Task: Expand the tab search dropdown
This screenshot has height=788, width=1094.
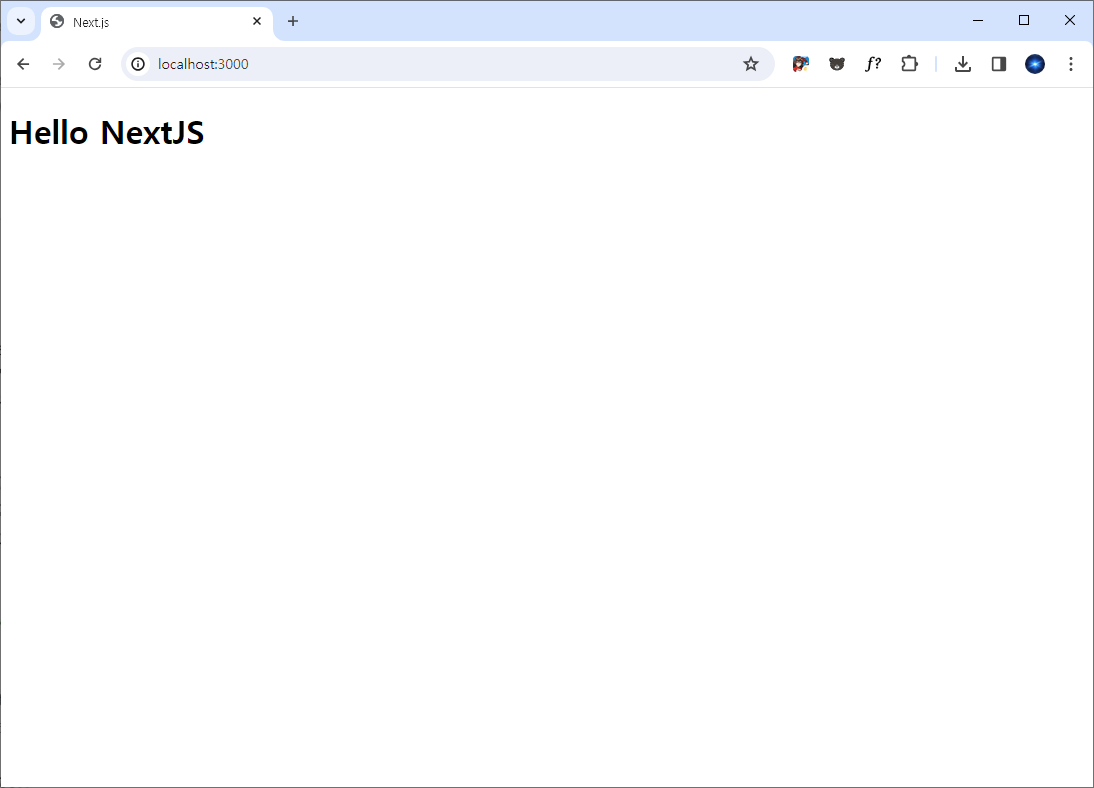Action: [21, 21]
